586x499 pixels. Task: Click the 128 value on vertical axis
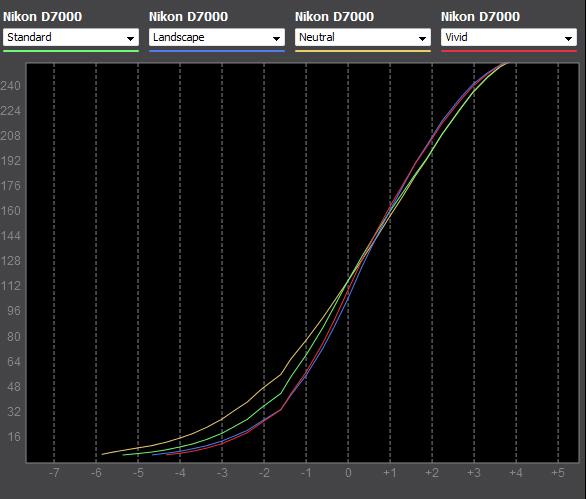click(10, 261)
